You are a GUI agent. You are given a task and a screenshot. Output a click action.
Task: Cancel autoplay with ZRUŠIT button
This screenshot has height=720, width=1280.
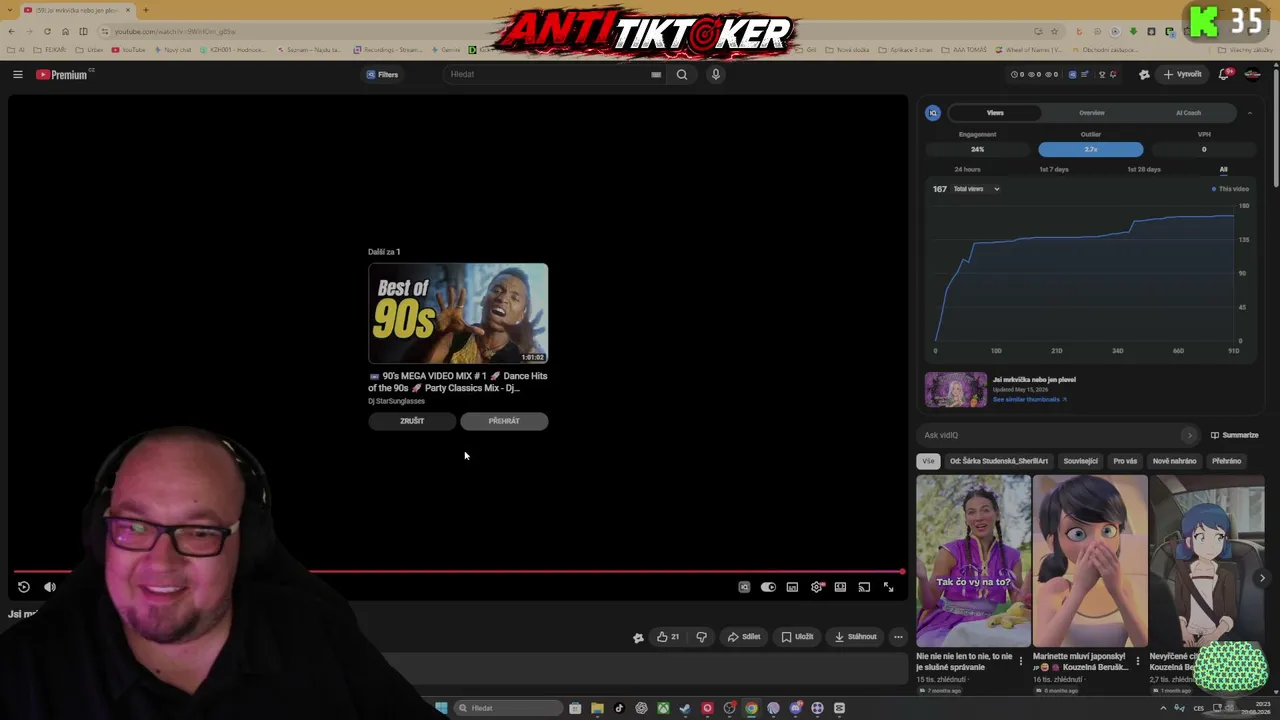click(x=412, y=421)
